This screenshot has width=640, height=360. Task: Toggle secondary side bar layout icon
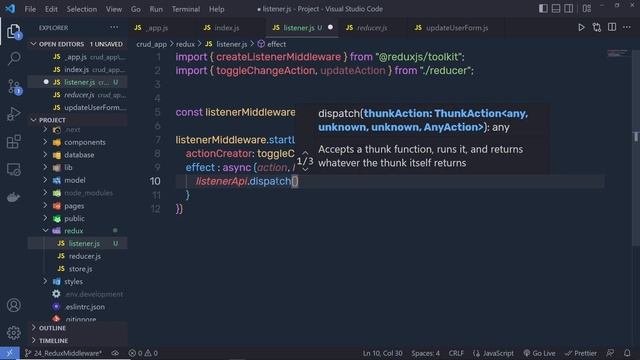pyautogui.click(x=569, y=9)
